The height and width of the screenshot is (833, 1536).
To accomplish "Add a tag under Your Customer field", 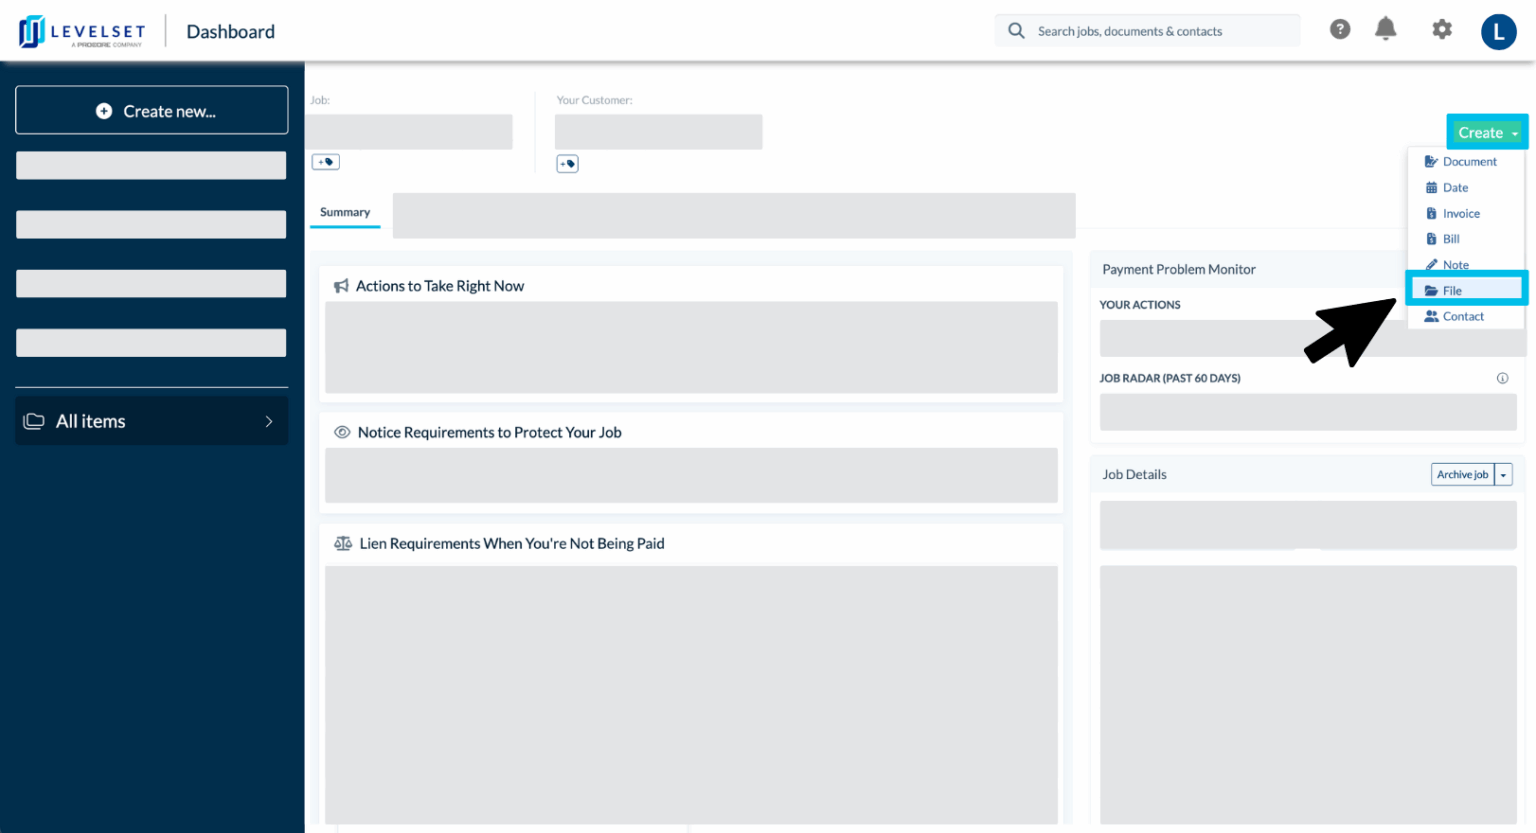I will click(x=567, y=164).
